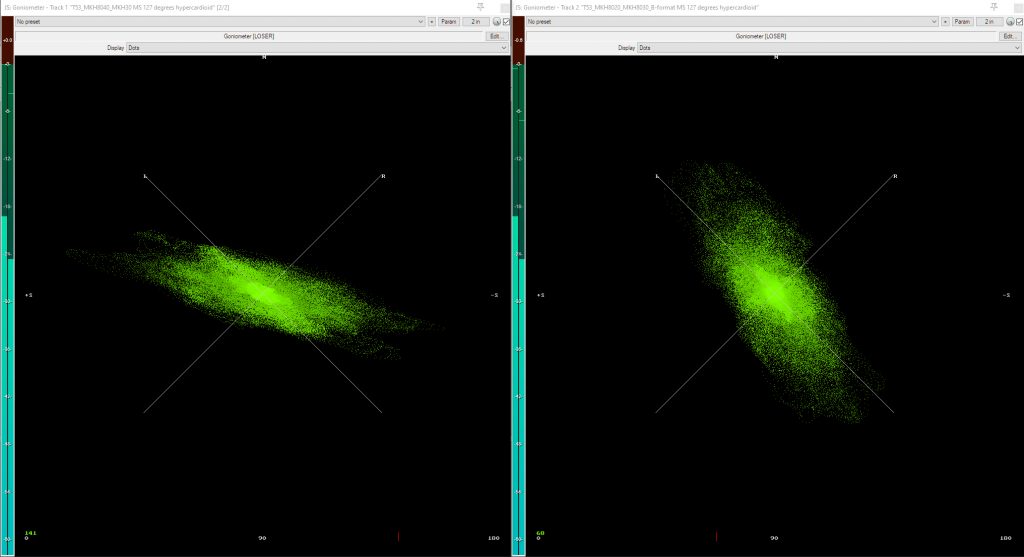1024x557 pixels.
Task: Toggle bypass checkbox in Track 1 Goniometer
Action: [x=506, y=22]
